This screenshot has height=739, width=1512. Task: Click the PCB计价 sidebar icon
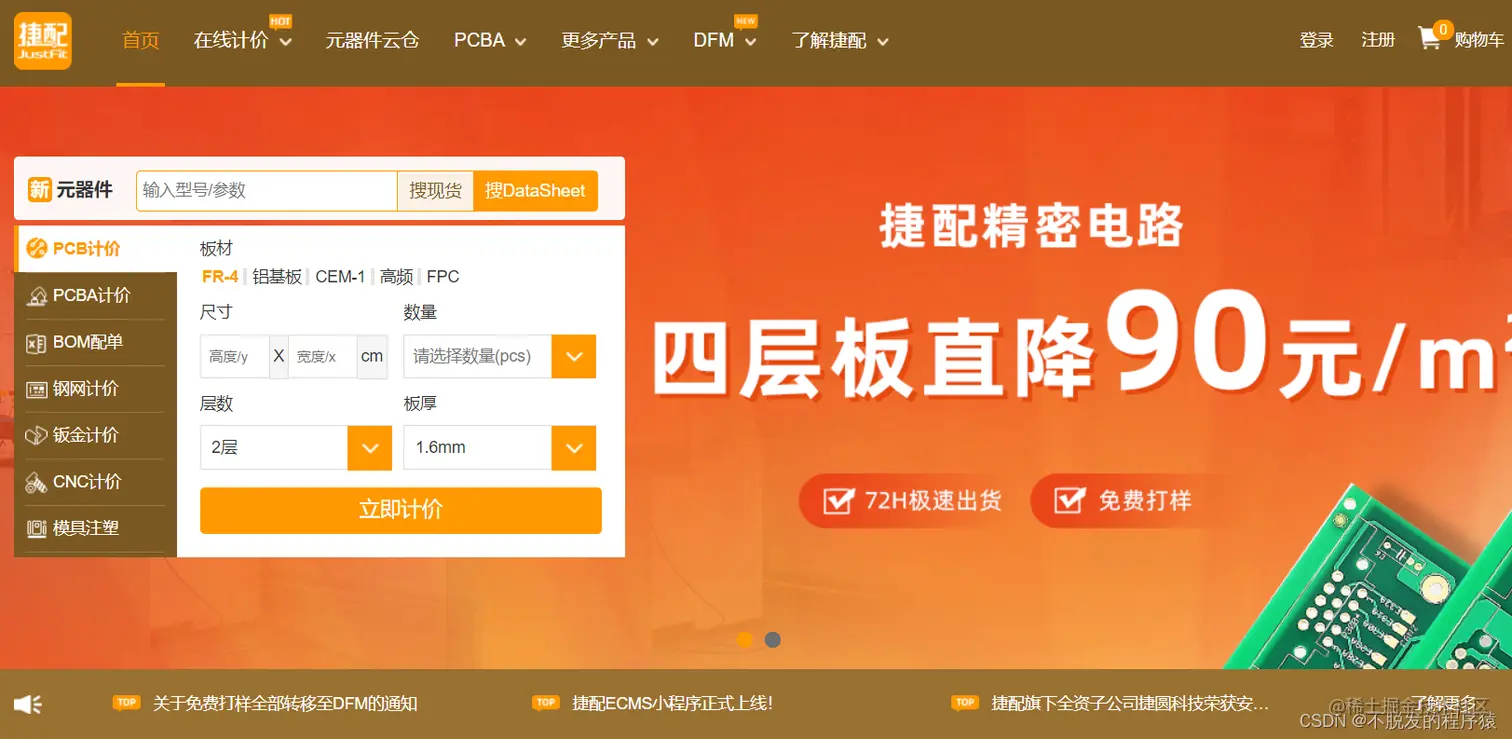click(x=37, y=248)
